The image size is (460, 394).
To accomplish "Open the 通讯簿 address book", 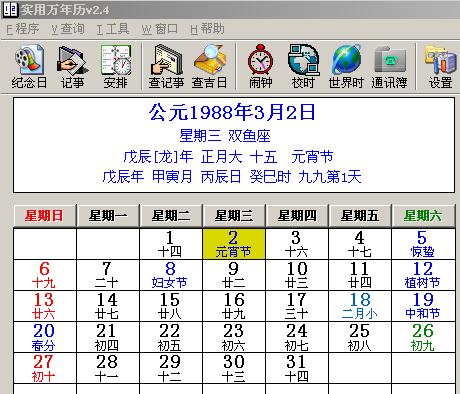I will [389, 66].
